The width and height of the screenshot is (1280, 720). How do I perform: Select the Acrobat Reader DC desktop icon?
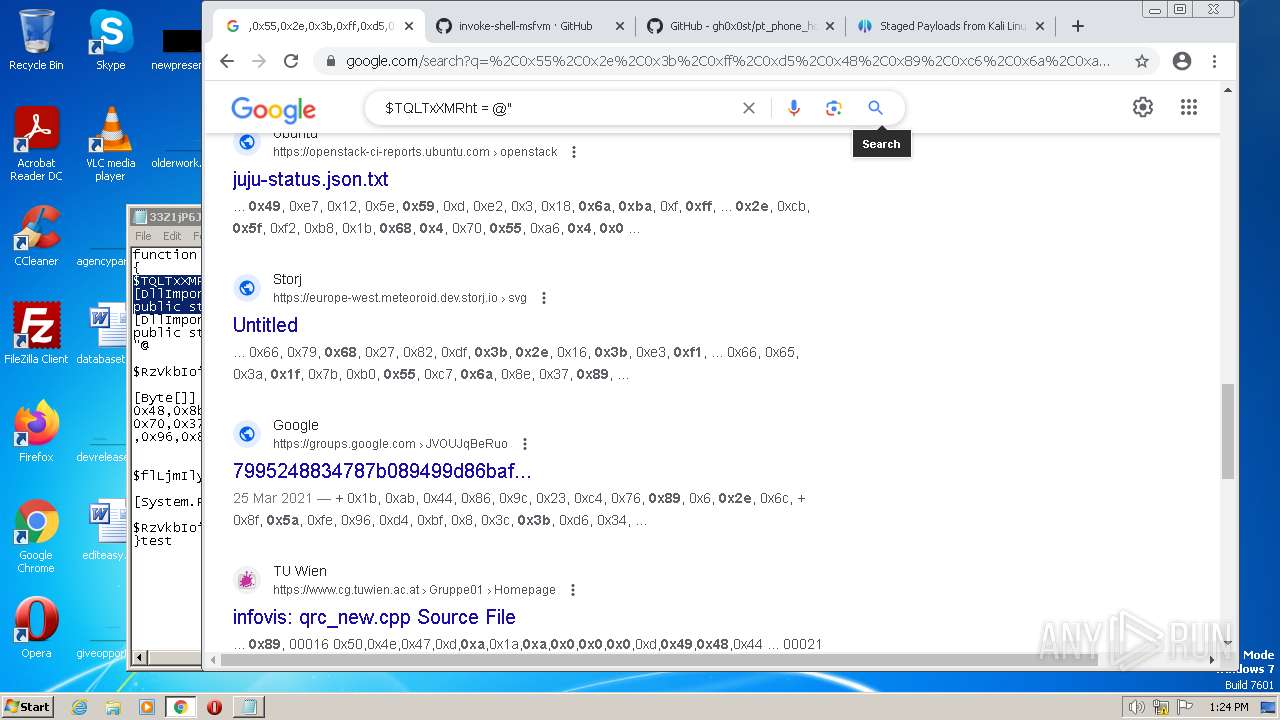coord(36,144)
